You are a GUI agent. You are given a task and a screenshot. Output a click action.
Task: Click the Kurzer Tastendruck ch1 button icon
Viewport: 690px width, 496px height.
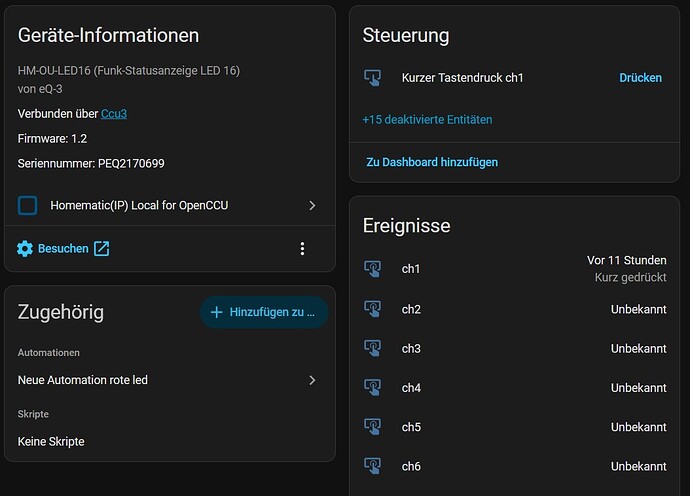tap(373, 78)
